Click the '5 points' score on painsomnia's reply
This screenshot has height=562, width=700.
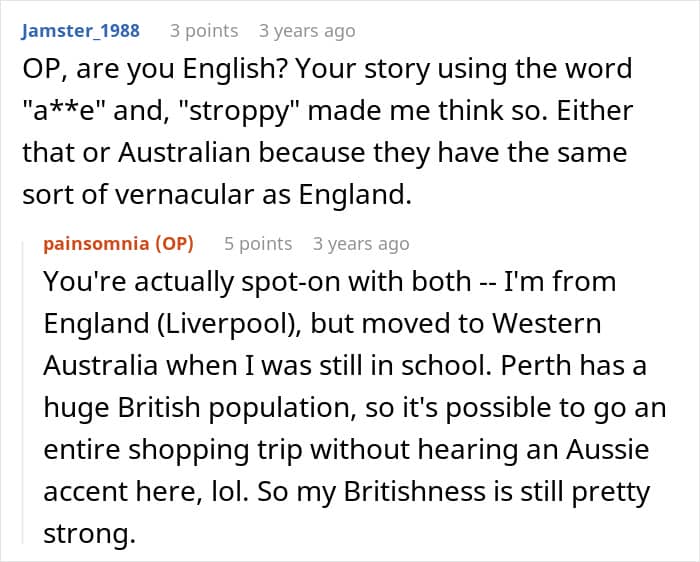tap(258, 244)
